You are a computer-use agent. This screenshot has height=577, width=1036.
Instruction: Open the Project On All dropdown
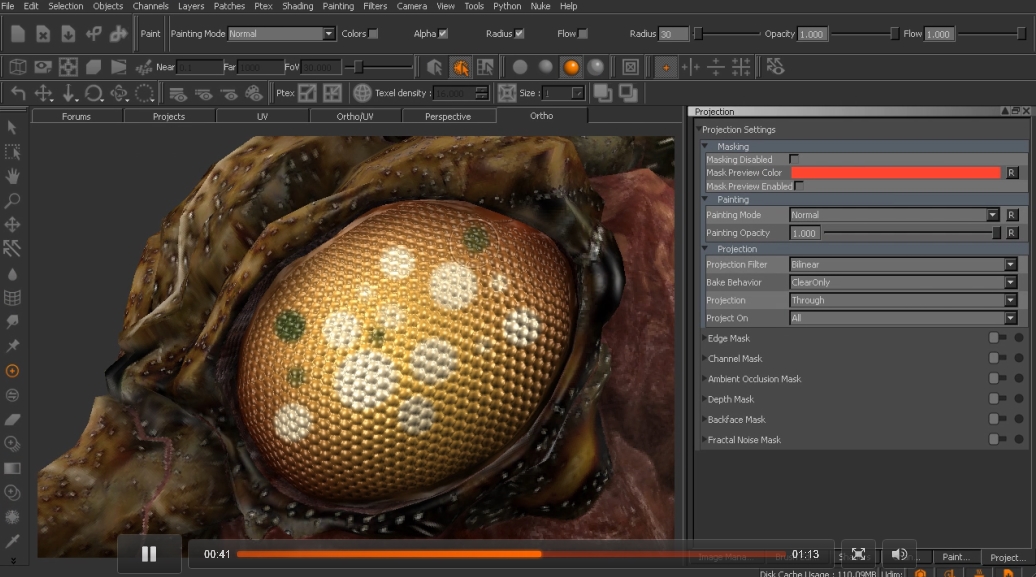[x=903, y=318]
